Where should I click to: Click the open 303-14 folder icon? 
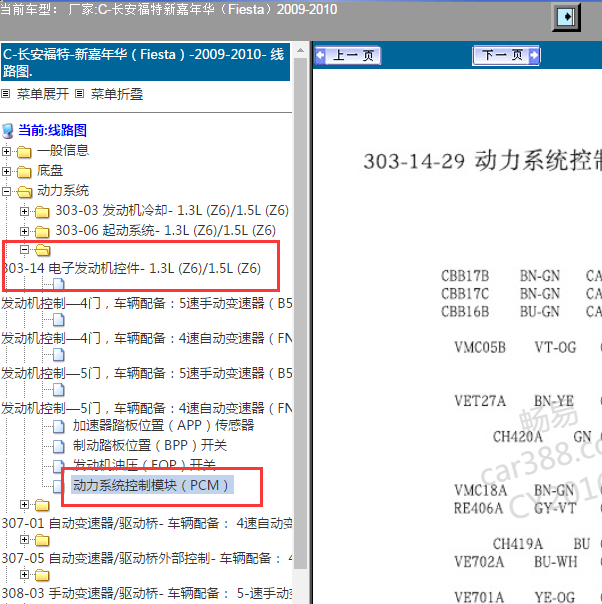[43, 250]
